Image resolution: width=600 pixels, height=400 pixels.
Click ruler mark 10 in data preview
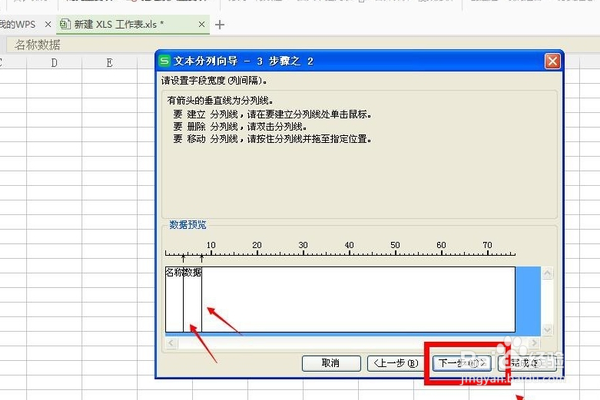click(x=211, y=245)
